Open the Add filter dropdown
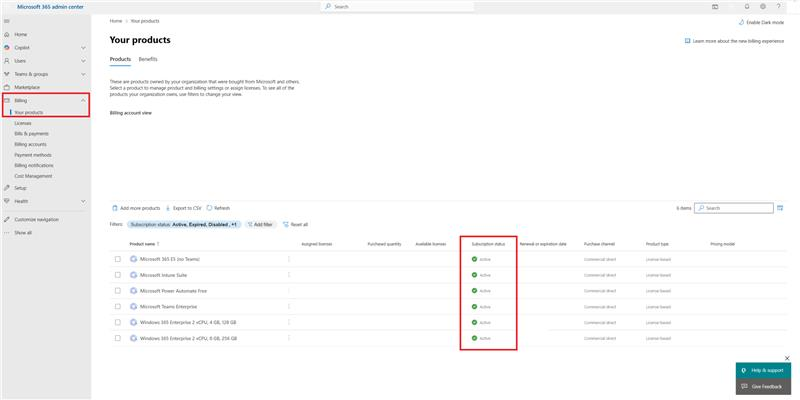This screenshot has height=400, width=800. coord(260,224)
